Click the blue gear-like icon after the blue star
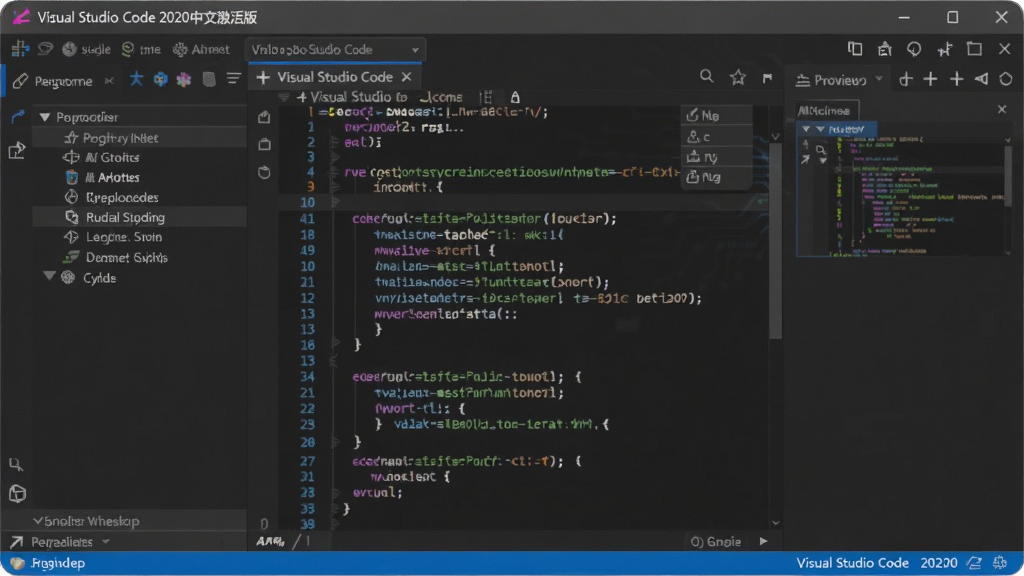The width and height of the screenshot is (1024, 576). (x=160, y=80)
